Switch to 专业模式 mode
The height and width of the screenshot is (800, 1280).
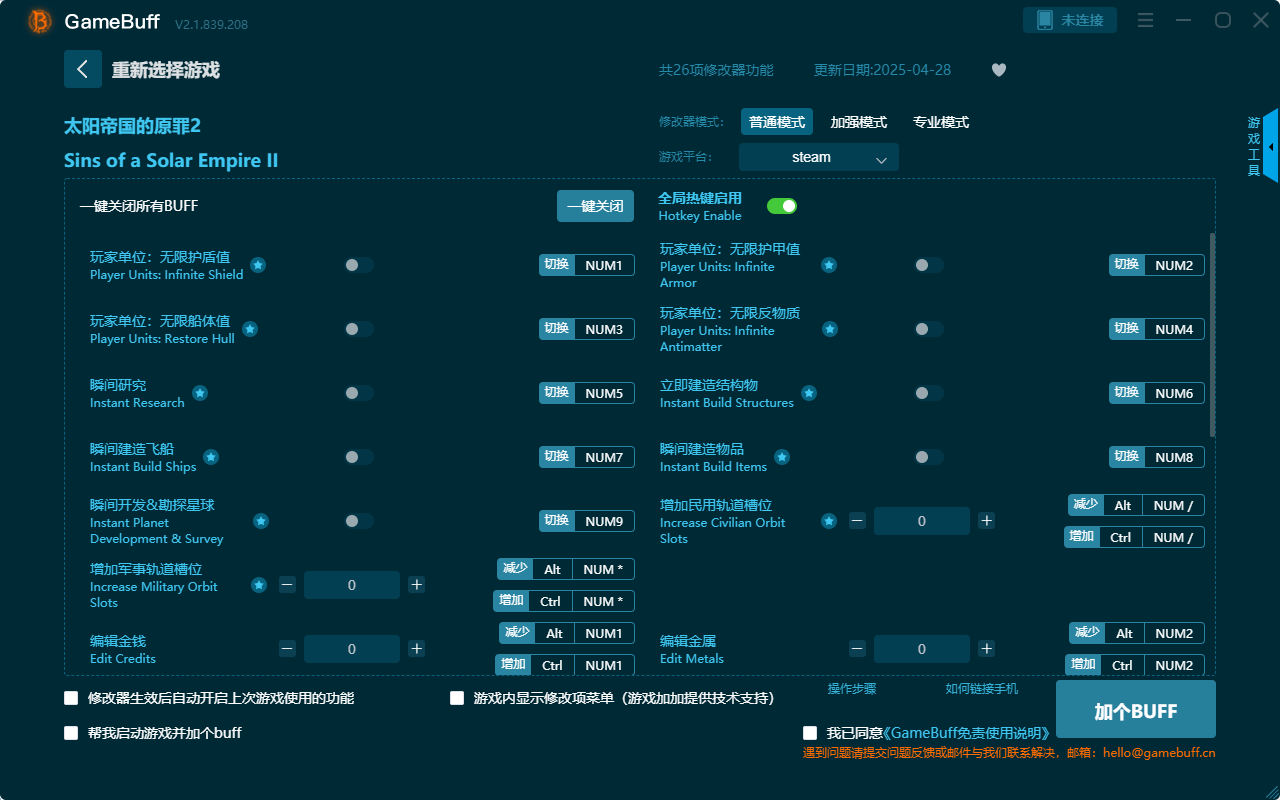click(941, 121)
